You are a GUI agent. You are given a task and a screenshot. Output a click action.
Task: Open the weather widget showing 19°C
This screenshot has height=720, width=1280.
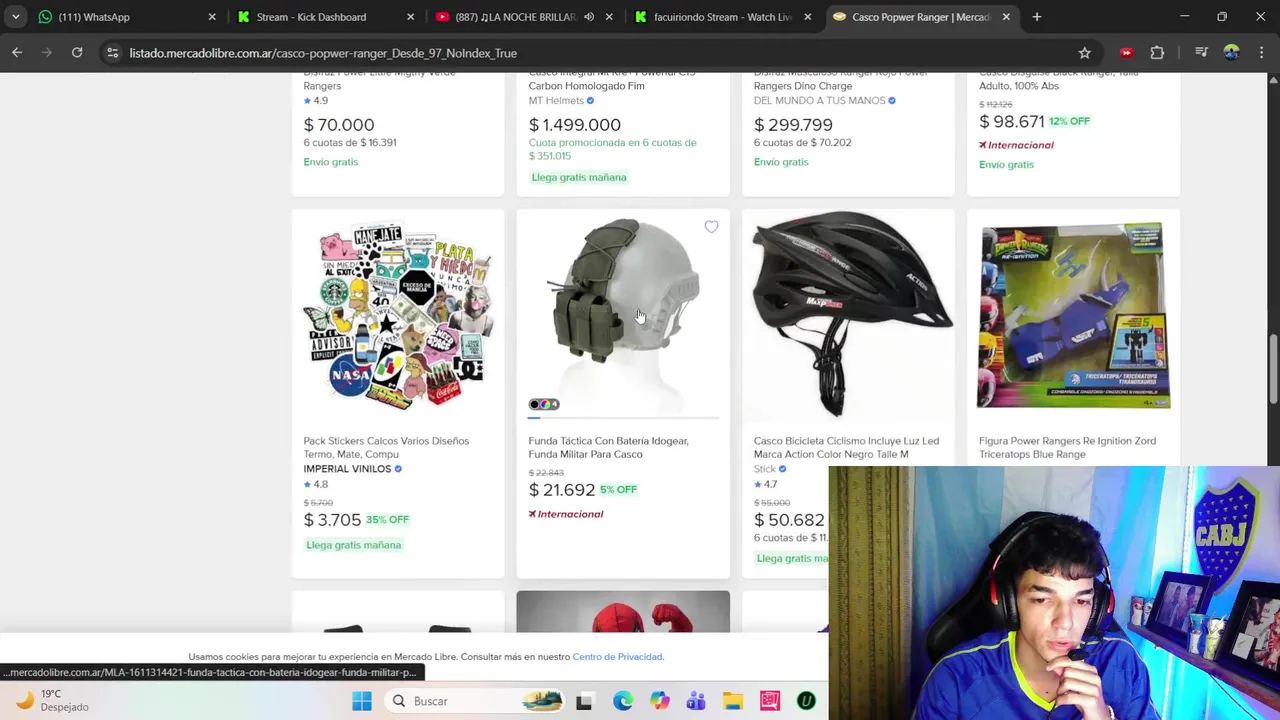[x=52, y=700]
